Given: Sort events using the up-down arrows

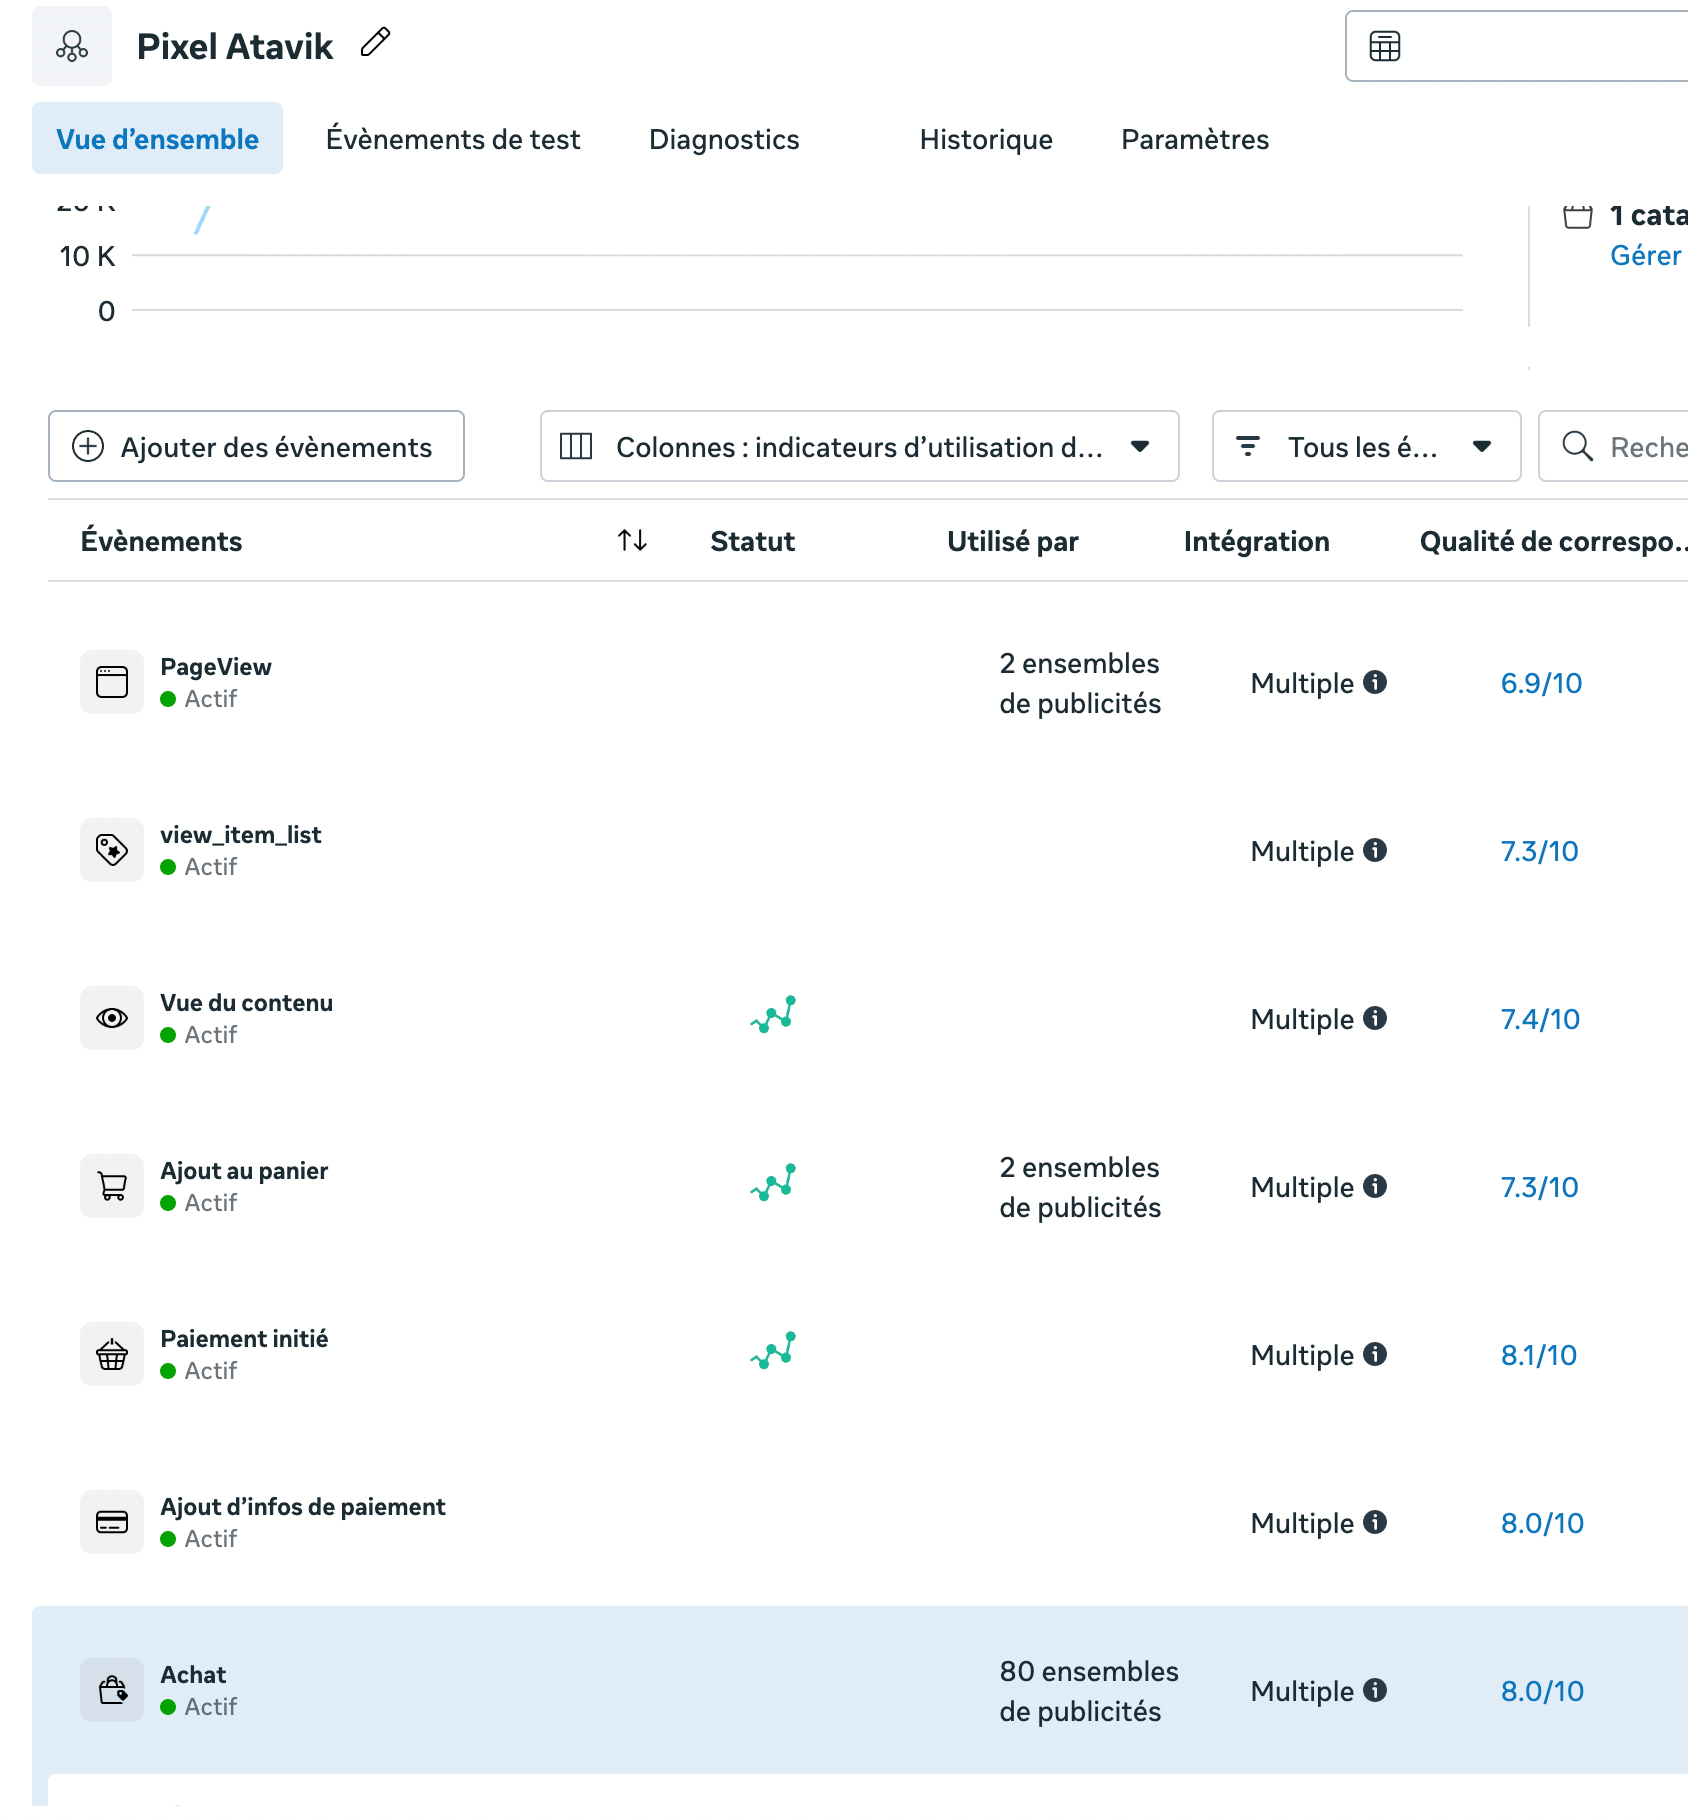Looking at the screenshot, I should tap(632, 541).
